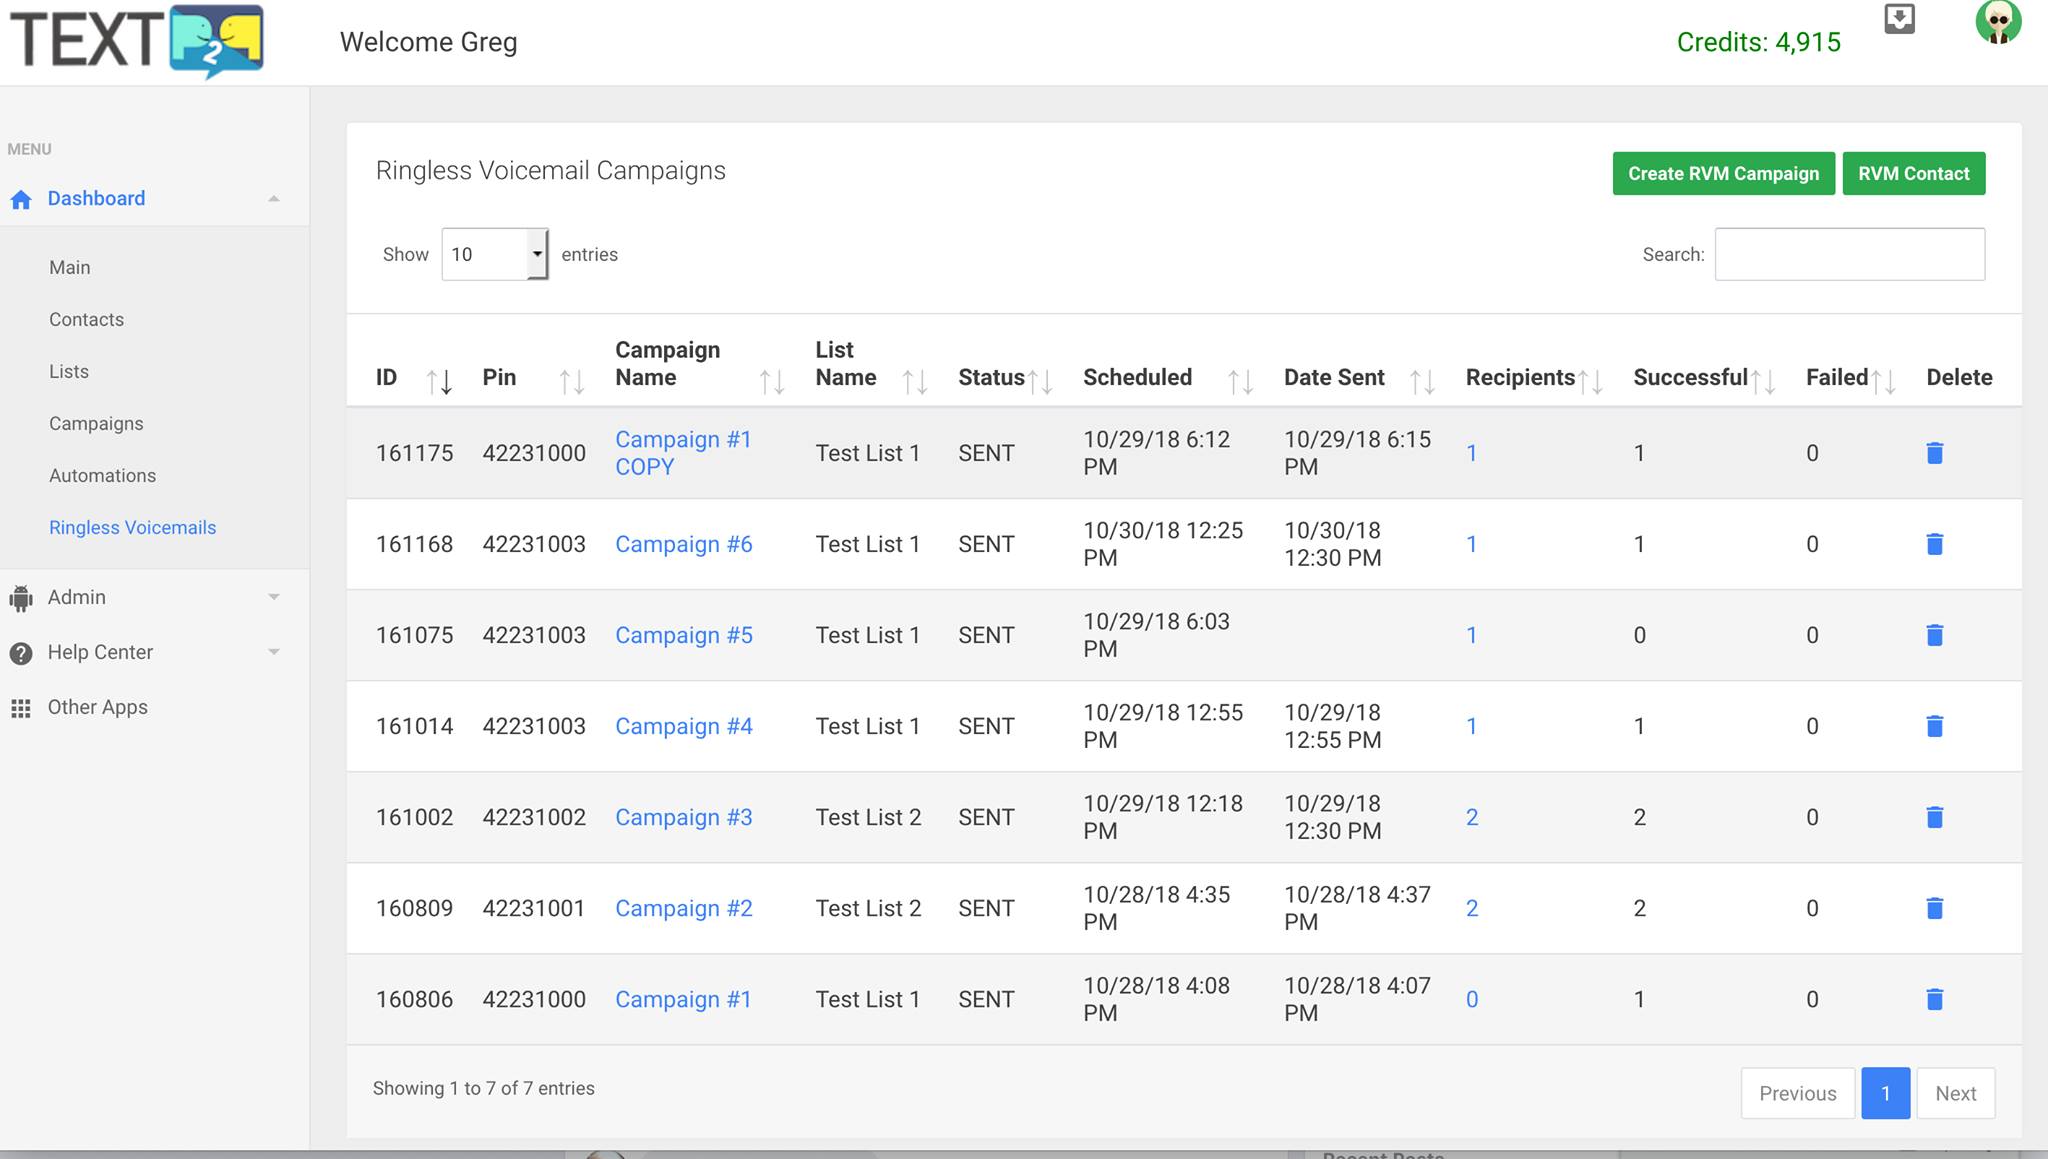
Task: Select Ringless Voicemails in the sidebar
Action: pos(133,527)
